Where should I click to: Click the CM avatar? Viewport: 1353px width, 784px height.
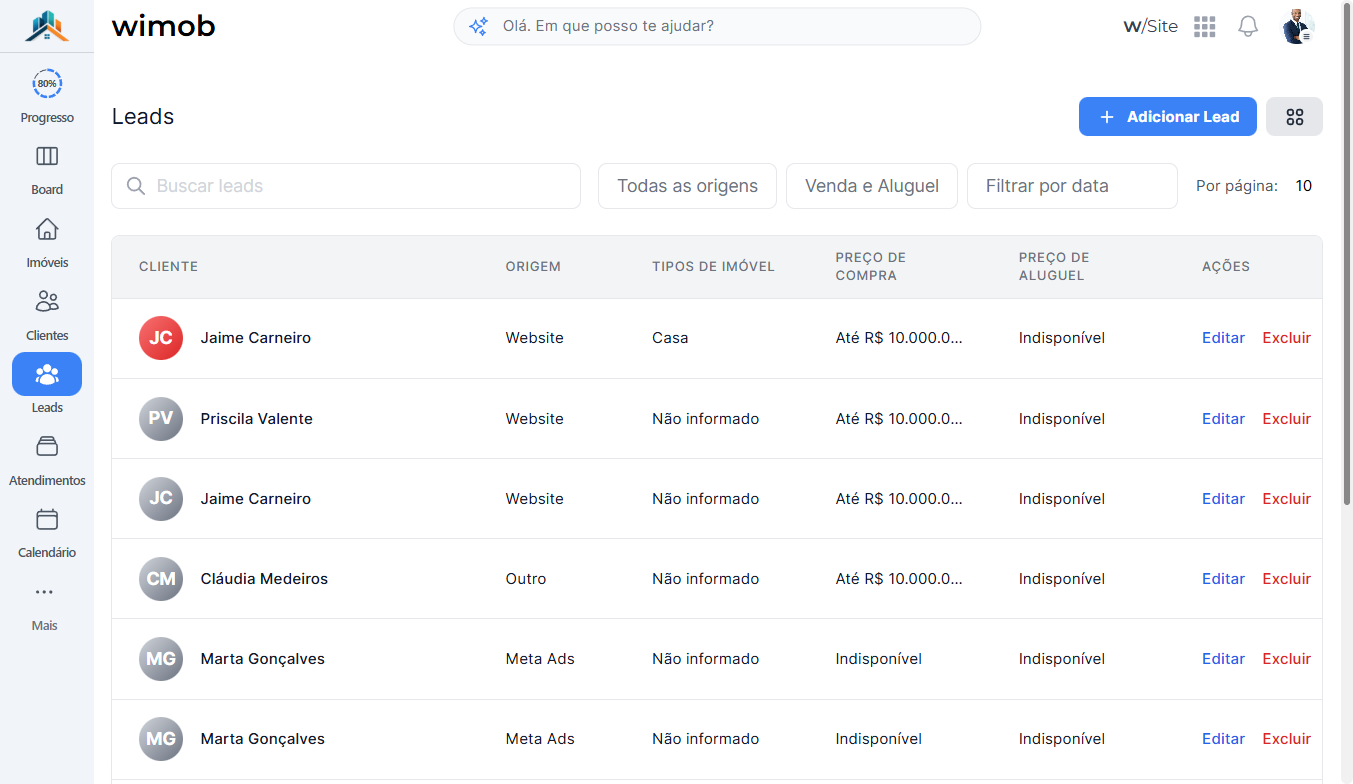coord(161,578)
